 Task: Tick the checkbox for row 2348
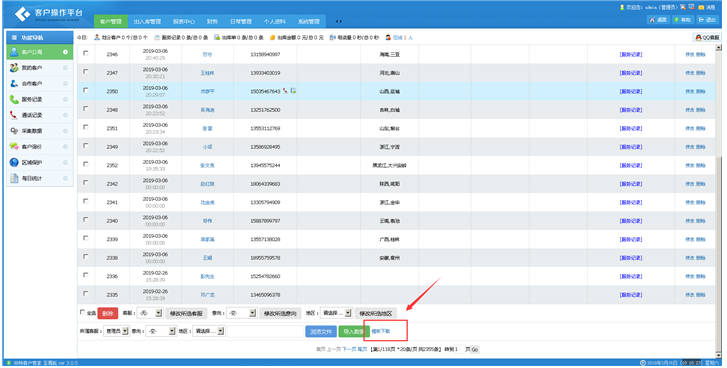85,109
